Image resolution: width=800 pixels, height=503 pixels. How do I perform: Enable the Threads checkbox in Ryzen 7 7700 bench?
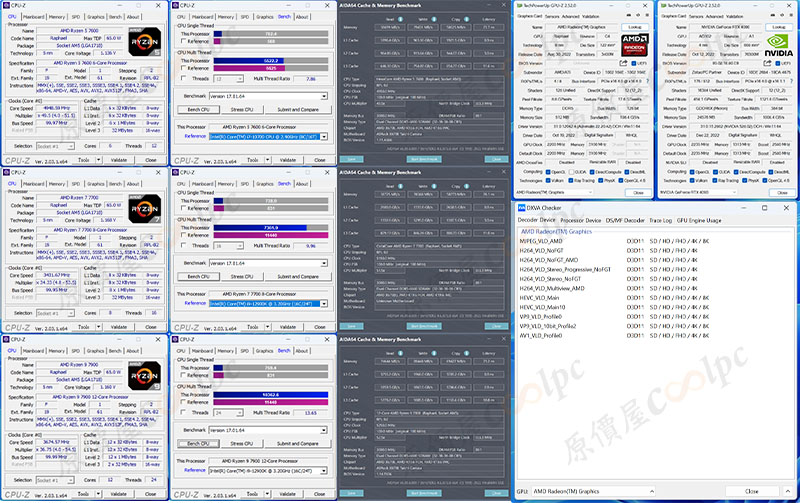coord(184,245)
